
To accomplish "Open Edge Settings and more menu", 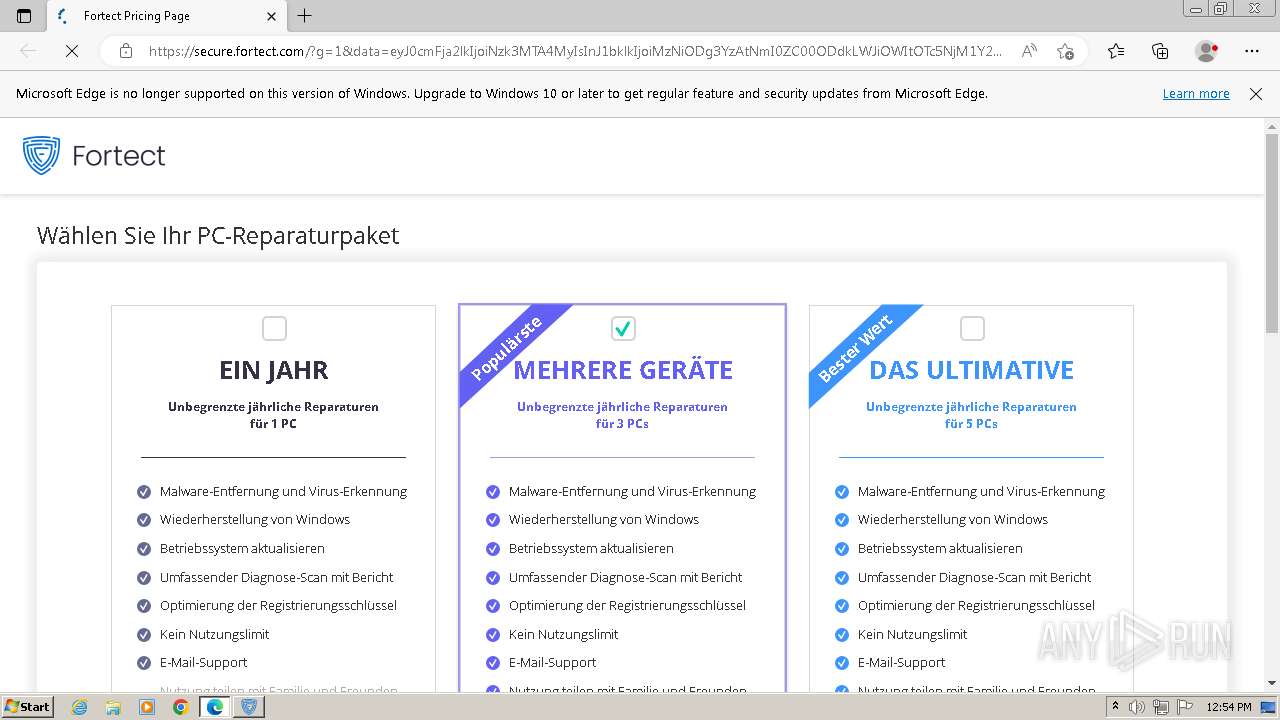I will pyautogui.click(x=1252, y=51).
